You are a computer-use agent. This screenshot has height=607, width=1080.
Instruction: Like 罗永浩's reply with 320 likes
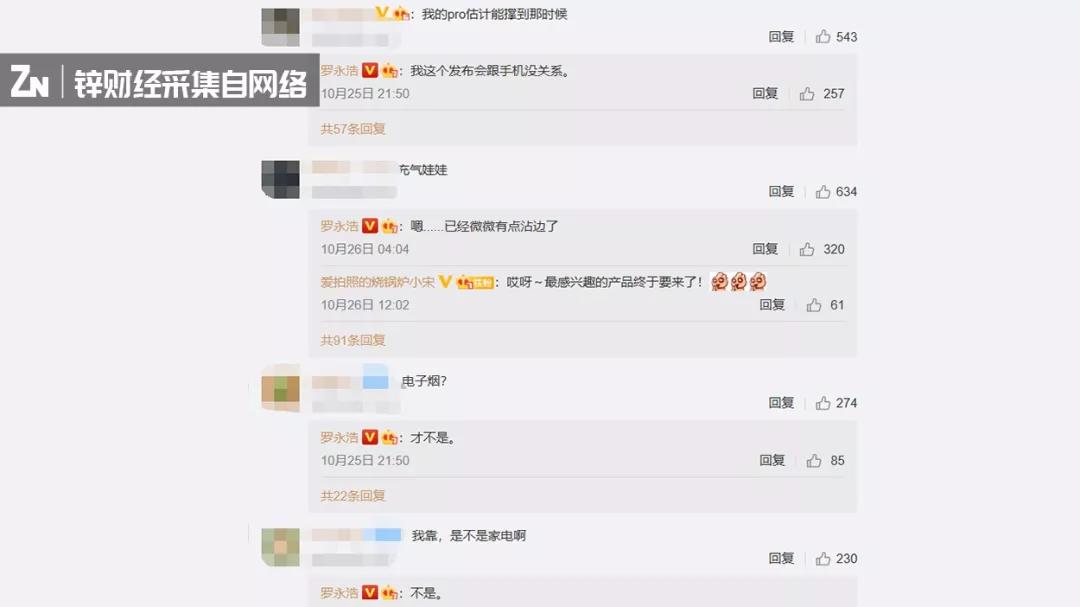(x=807, y=249)
